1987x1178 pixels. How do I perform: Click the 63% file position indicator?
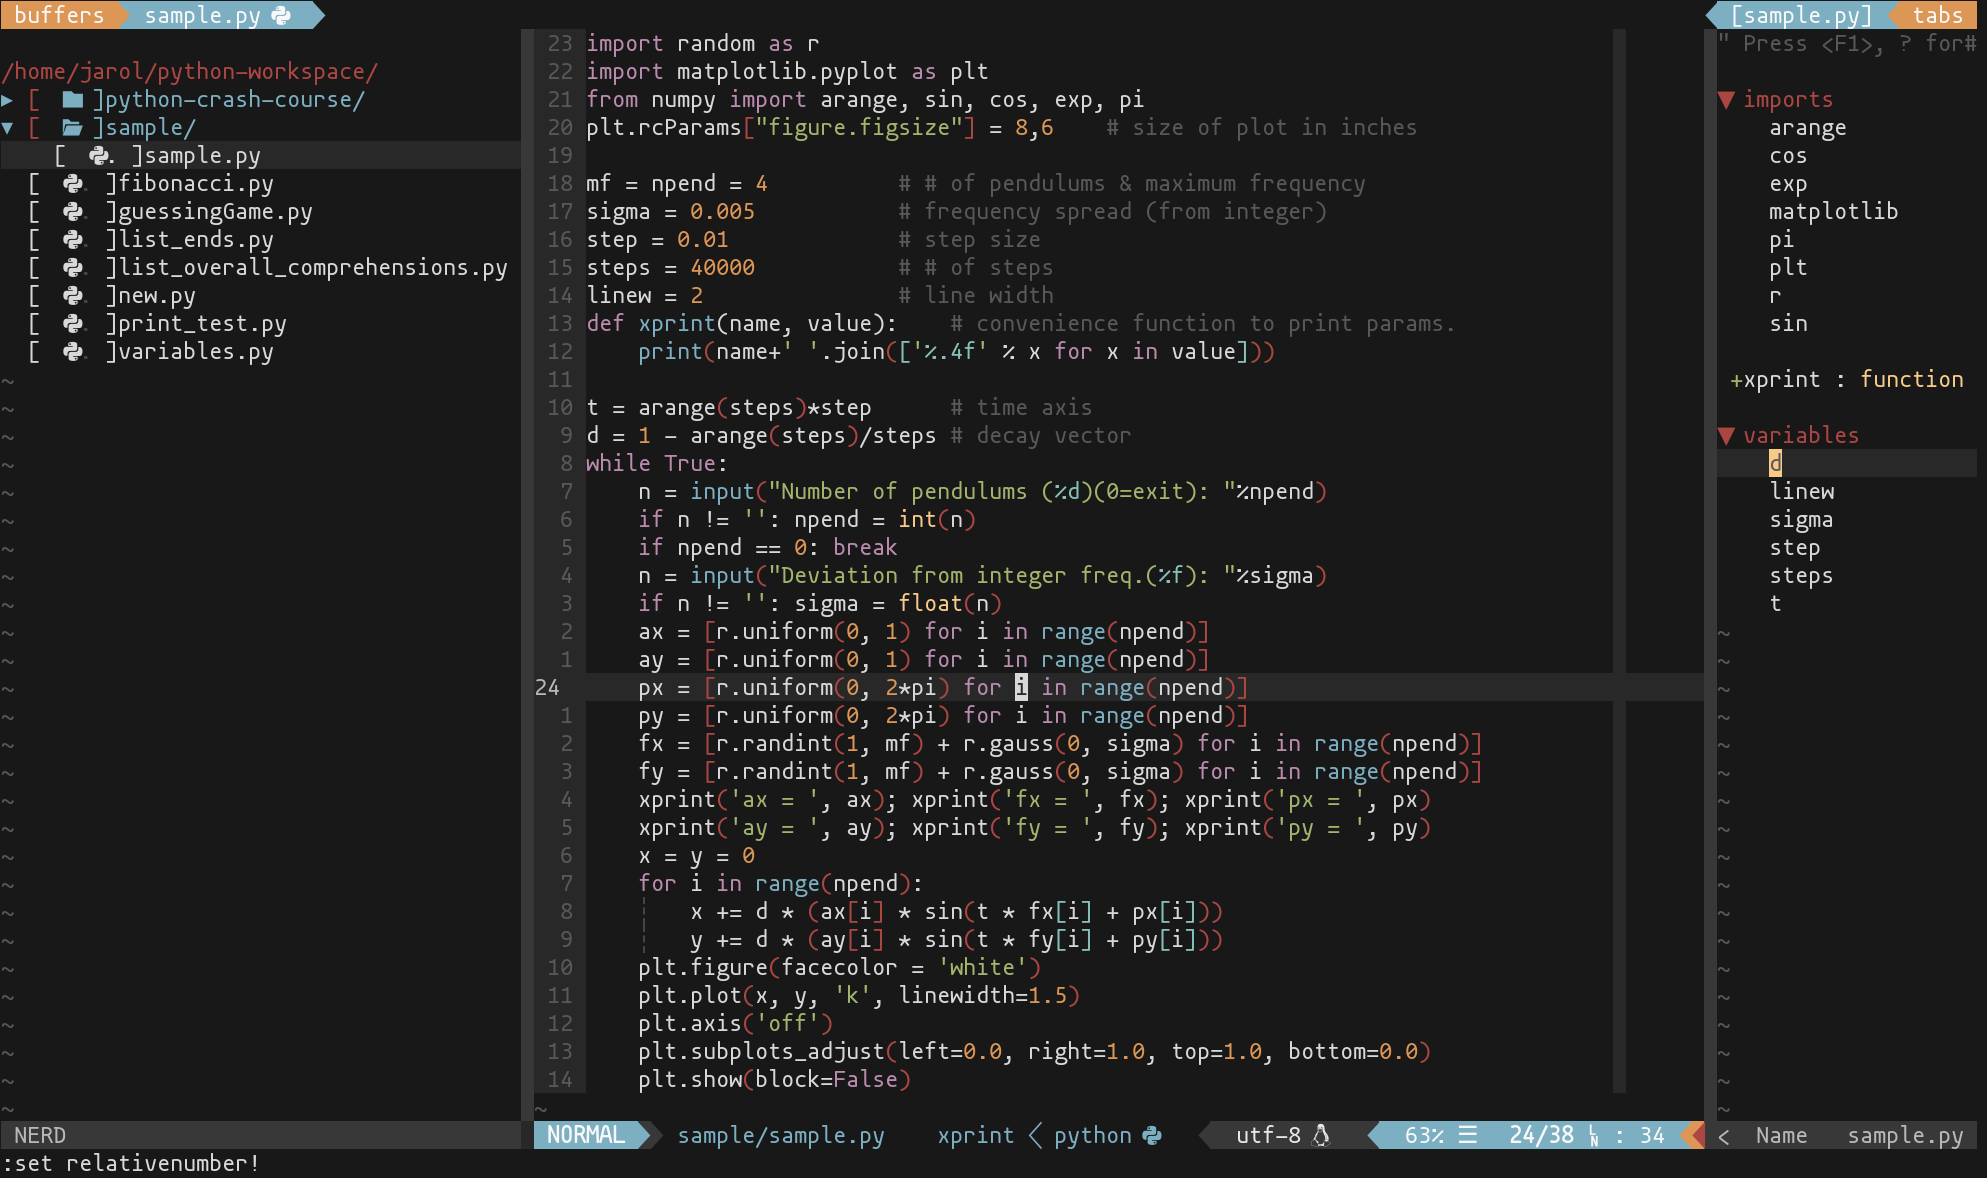pyautogui.click(x=1424, y=1135)
